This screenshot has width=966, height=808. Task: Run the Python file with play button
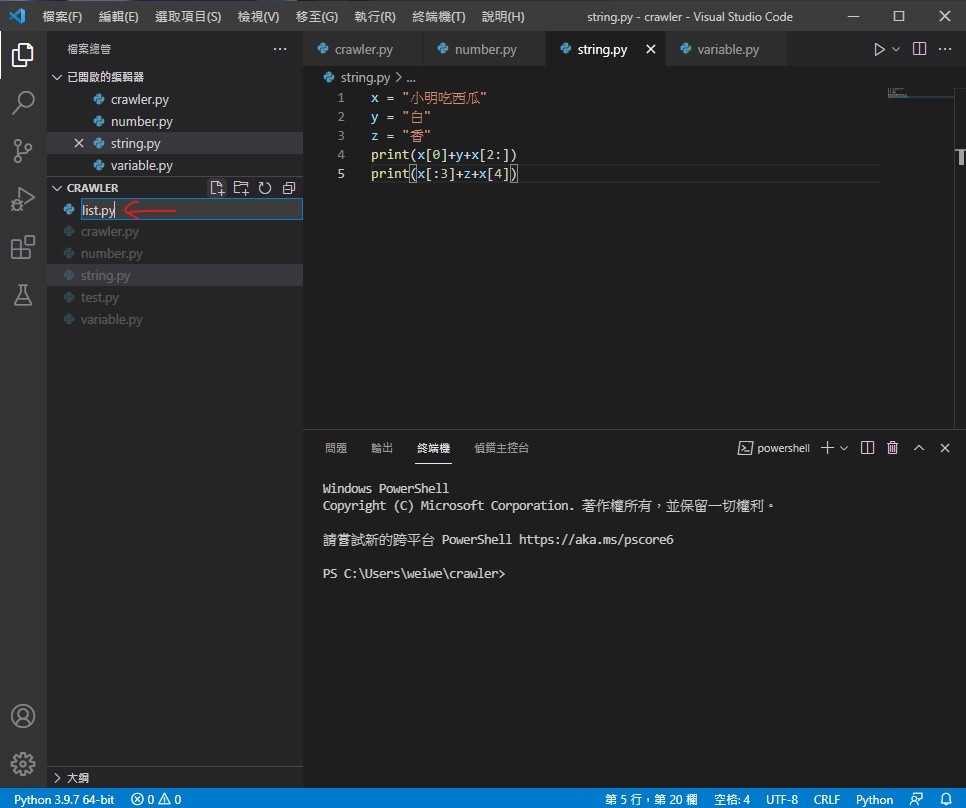(879, 49)
